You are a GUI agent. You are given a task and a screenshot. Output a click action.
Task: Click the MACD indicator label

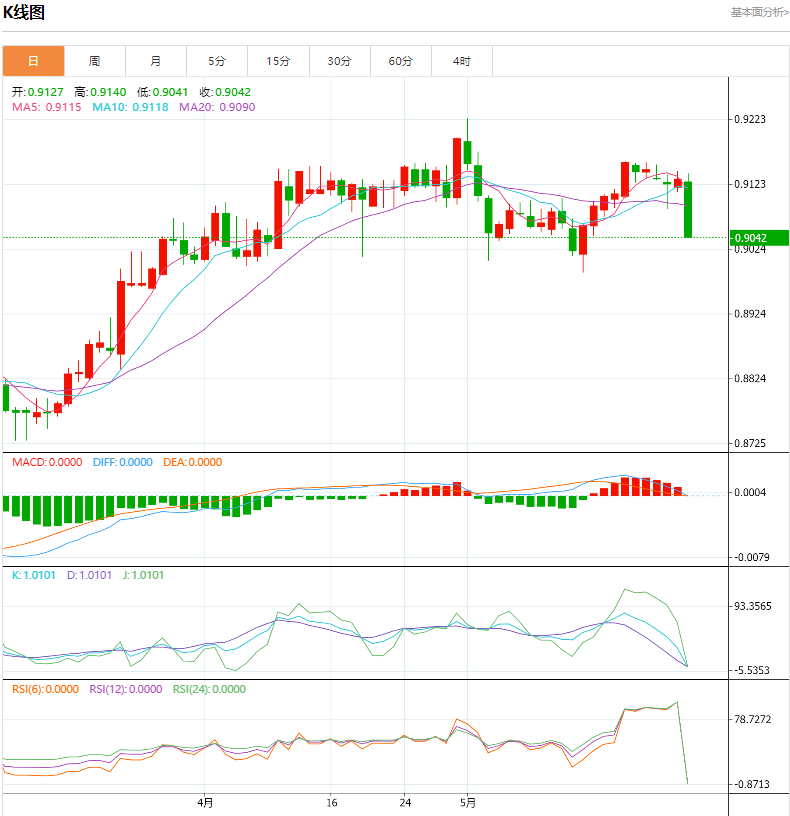coord(47,462)
